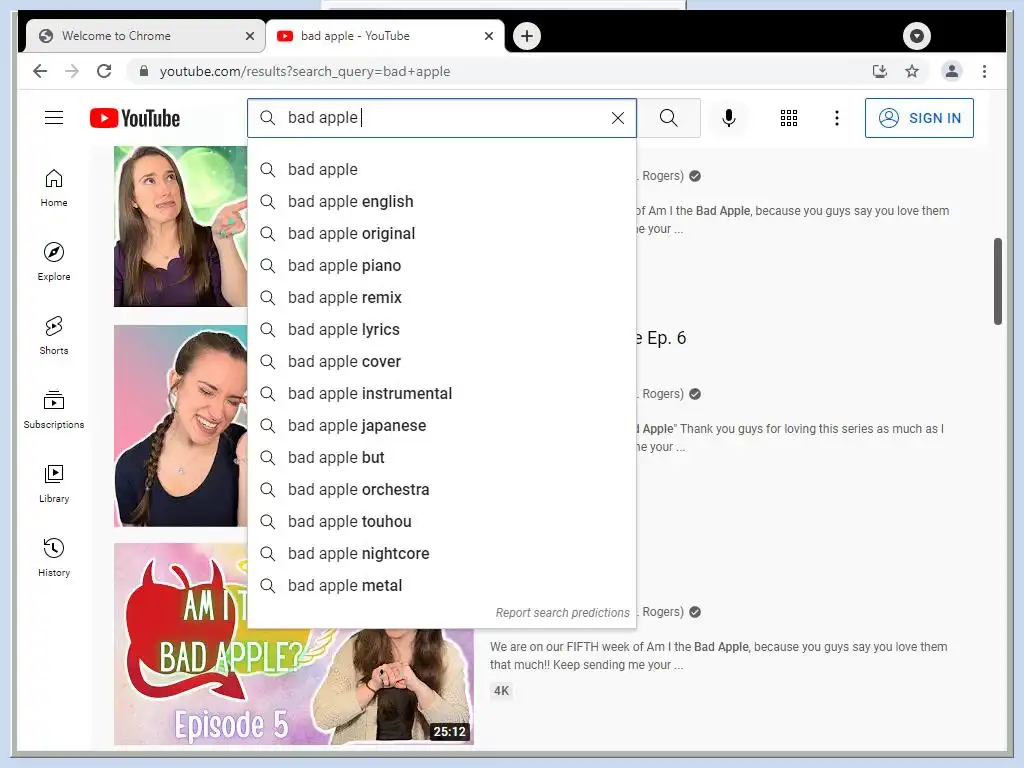Reload the page
This screenshot has height=768, width=1024.
click(x=104, y=71)
